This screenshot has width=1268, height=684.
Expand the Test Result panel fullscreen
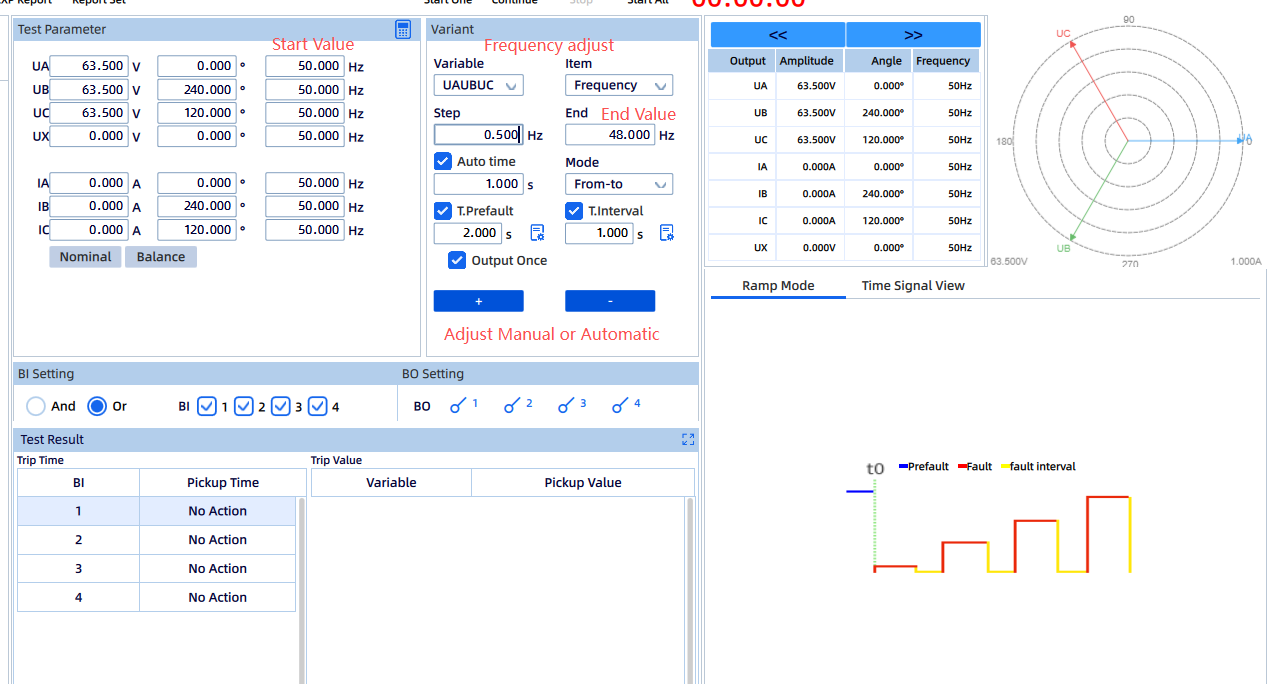pos(688,439)
